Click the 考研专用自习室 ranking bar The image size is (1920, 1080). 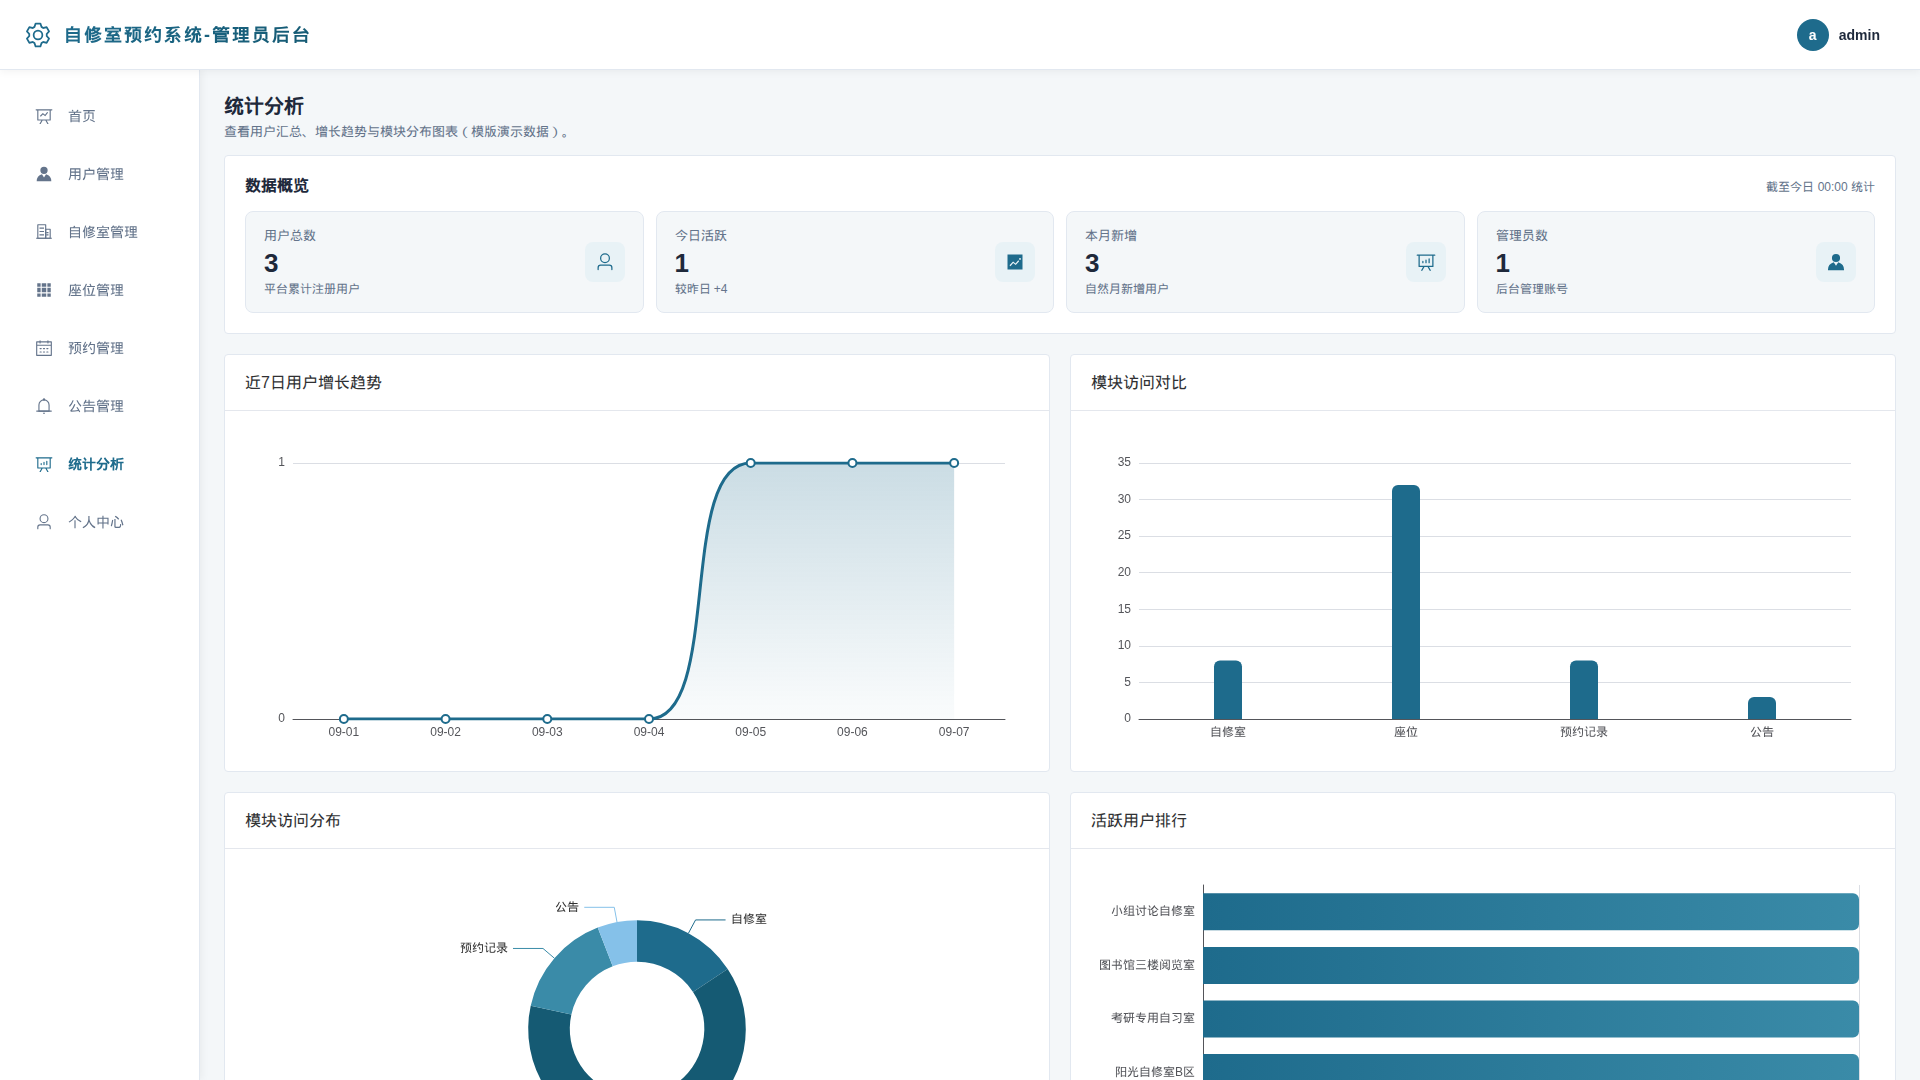[1531, 1019]
